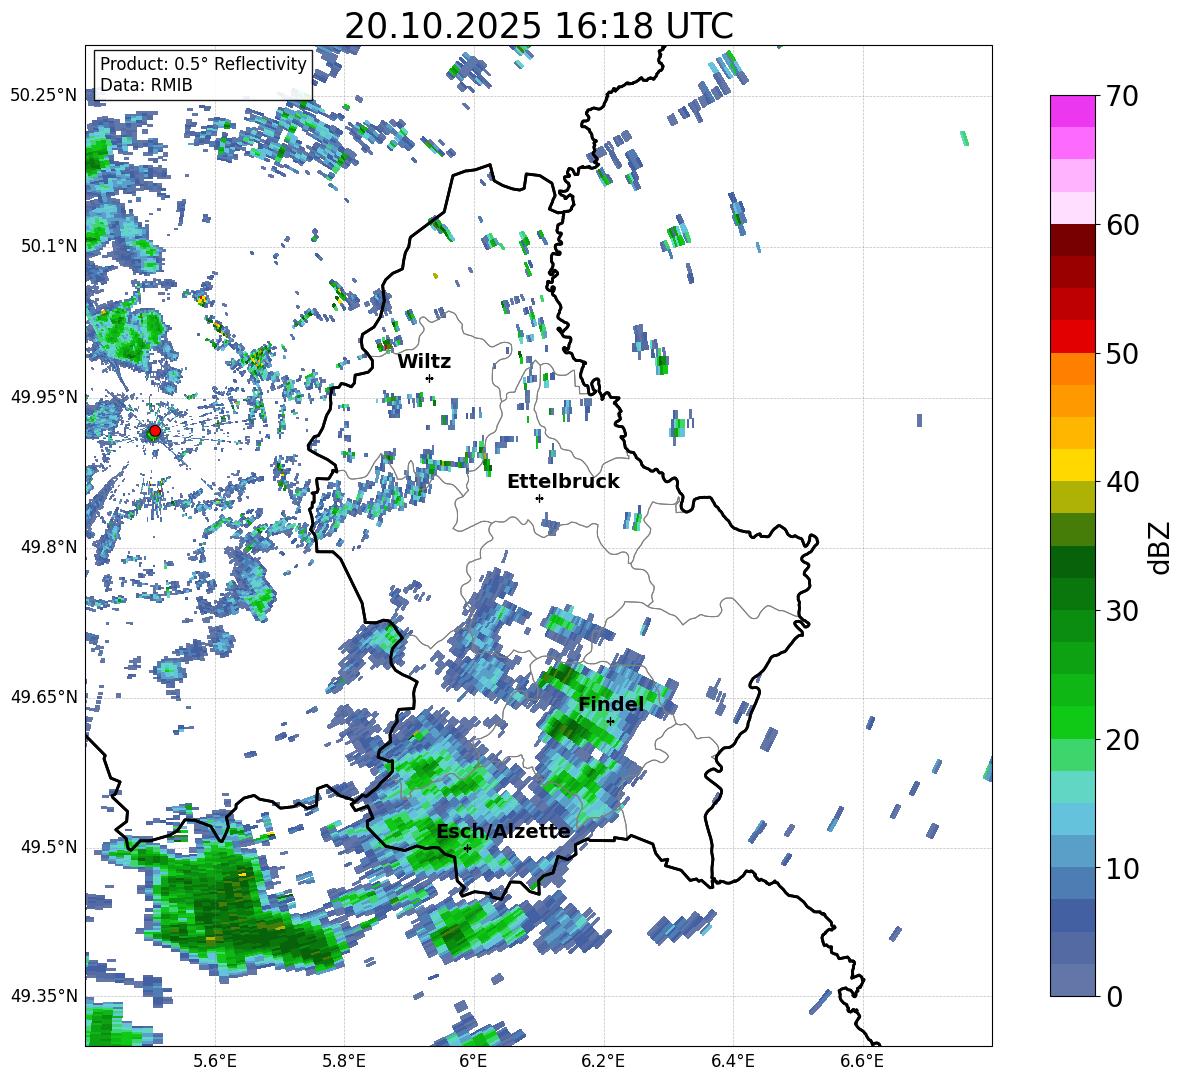Click the Ettelbruck city label
The image size is (1184, 1081).
(563, 482)
